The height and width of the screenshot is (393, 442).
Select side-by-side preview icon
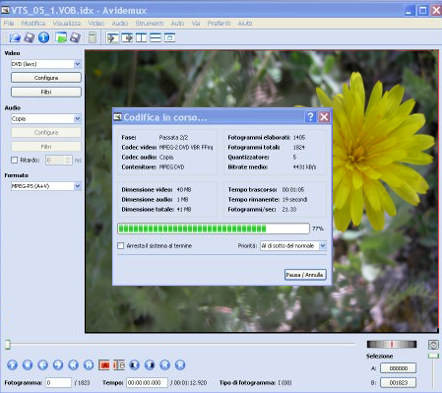click(x=141, y=38)
